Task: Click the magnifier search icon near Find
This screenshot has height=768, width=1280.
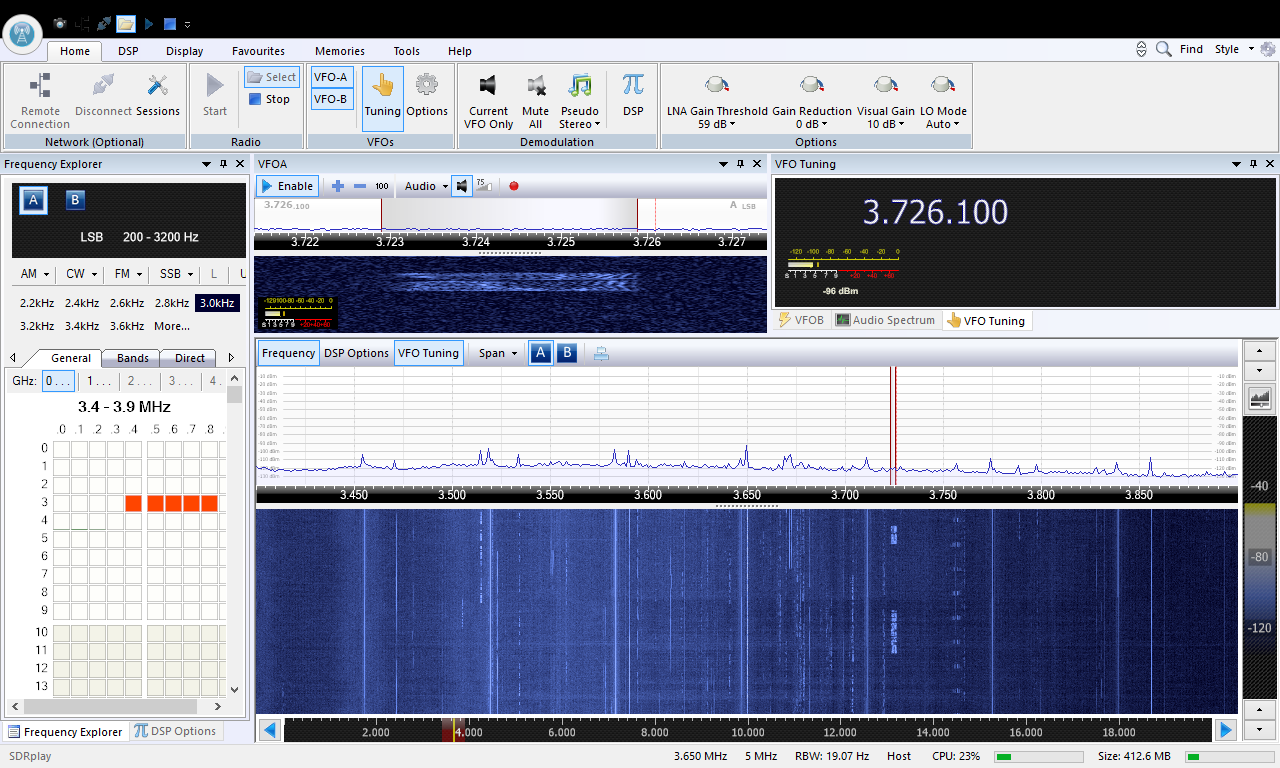Action: (1164, 49)
